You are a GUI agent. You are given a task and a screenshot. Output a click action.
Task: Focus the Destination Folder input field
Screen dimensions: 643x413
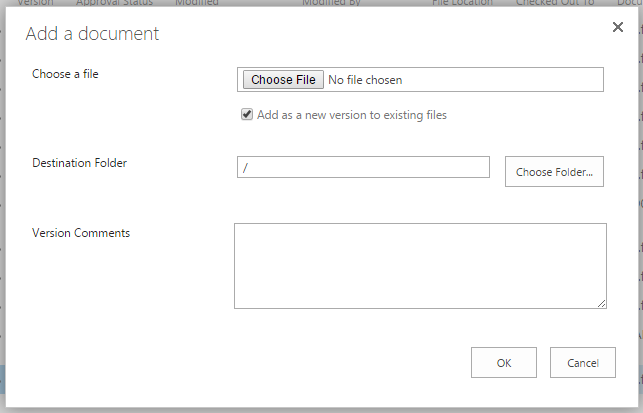tap(363, 167)
